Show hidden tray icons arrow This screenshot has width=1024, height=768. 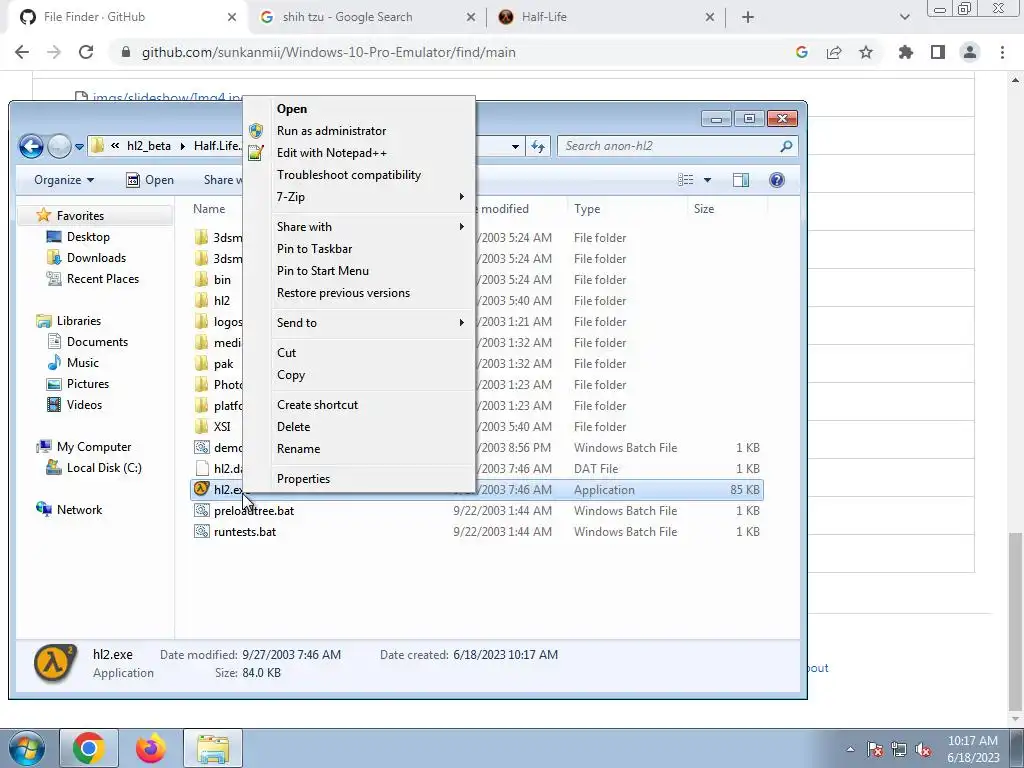[850, 750]
